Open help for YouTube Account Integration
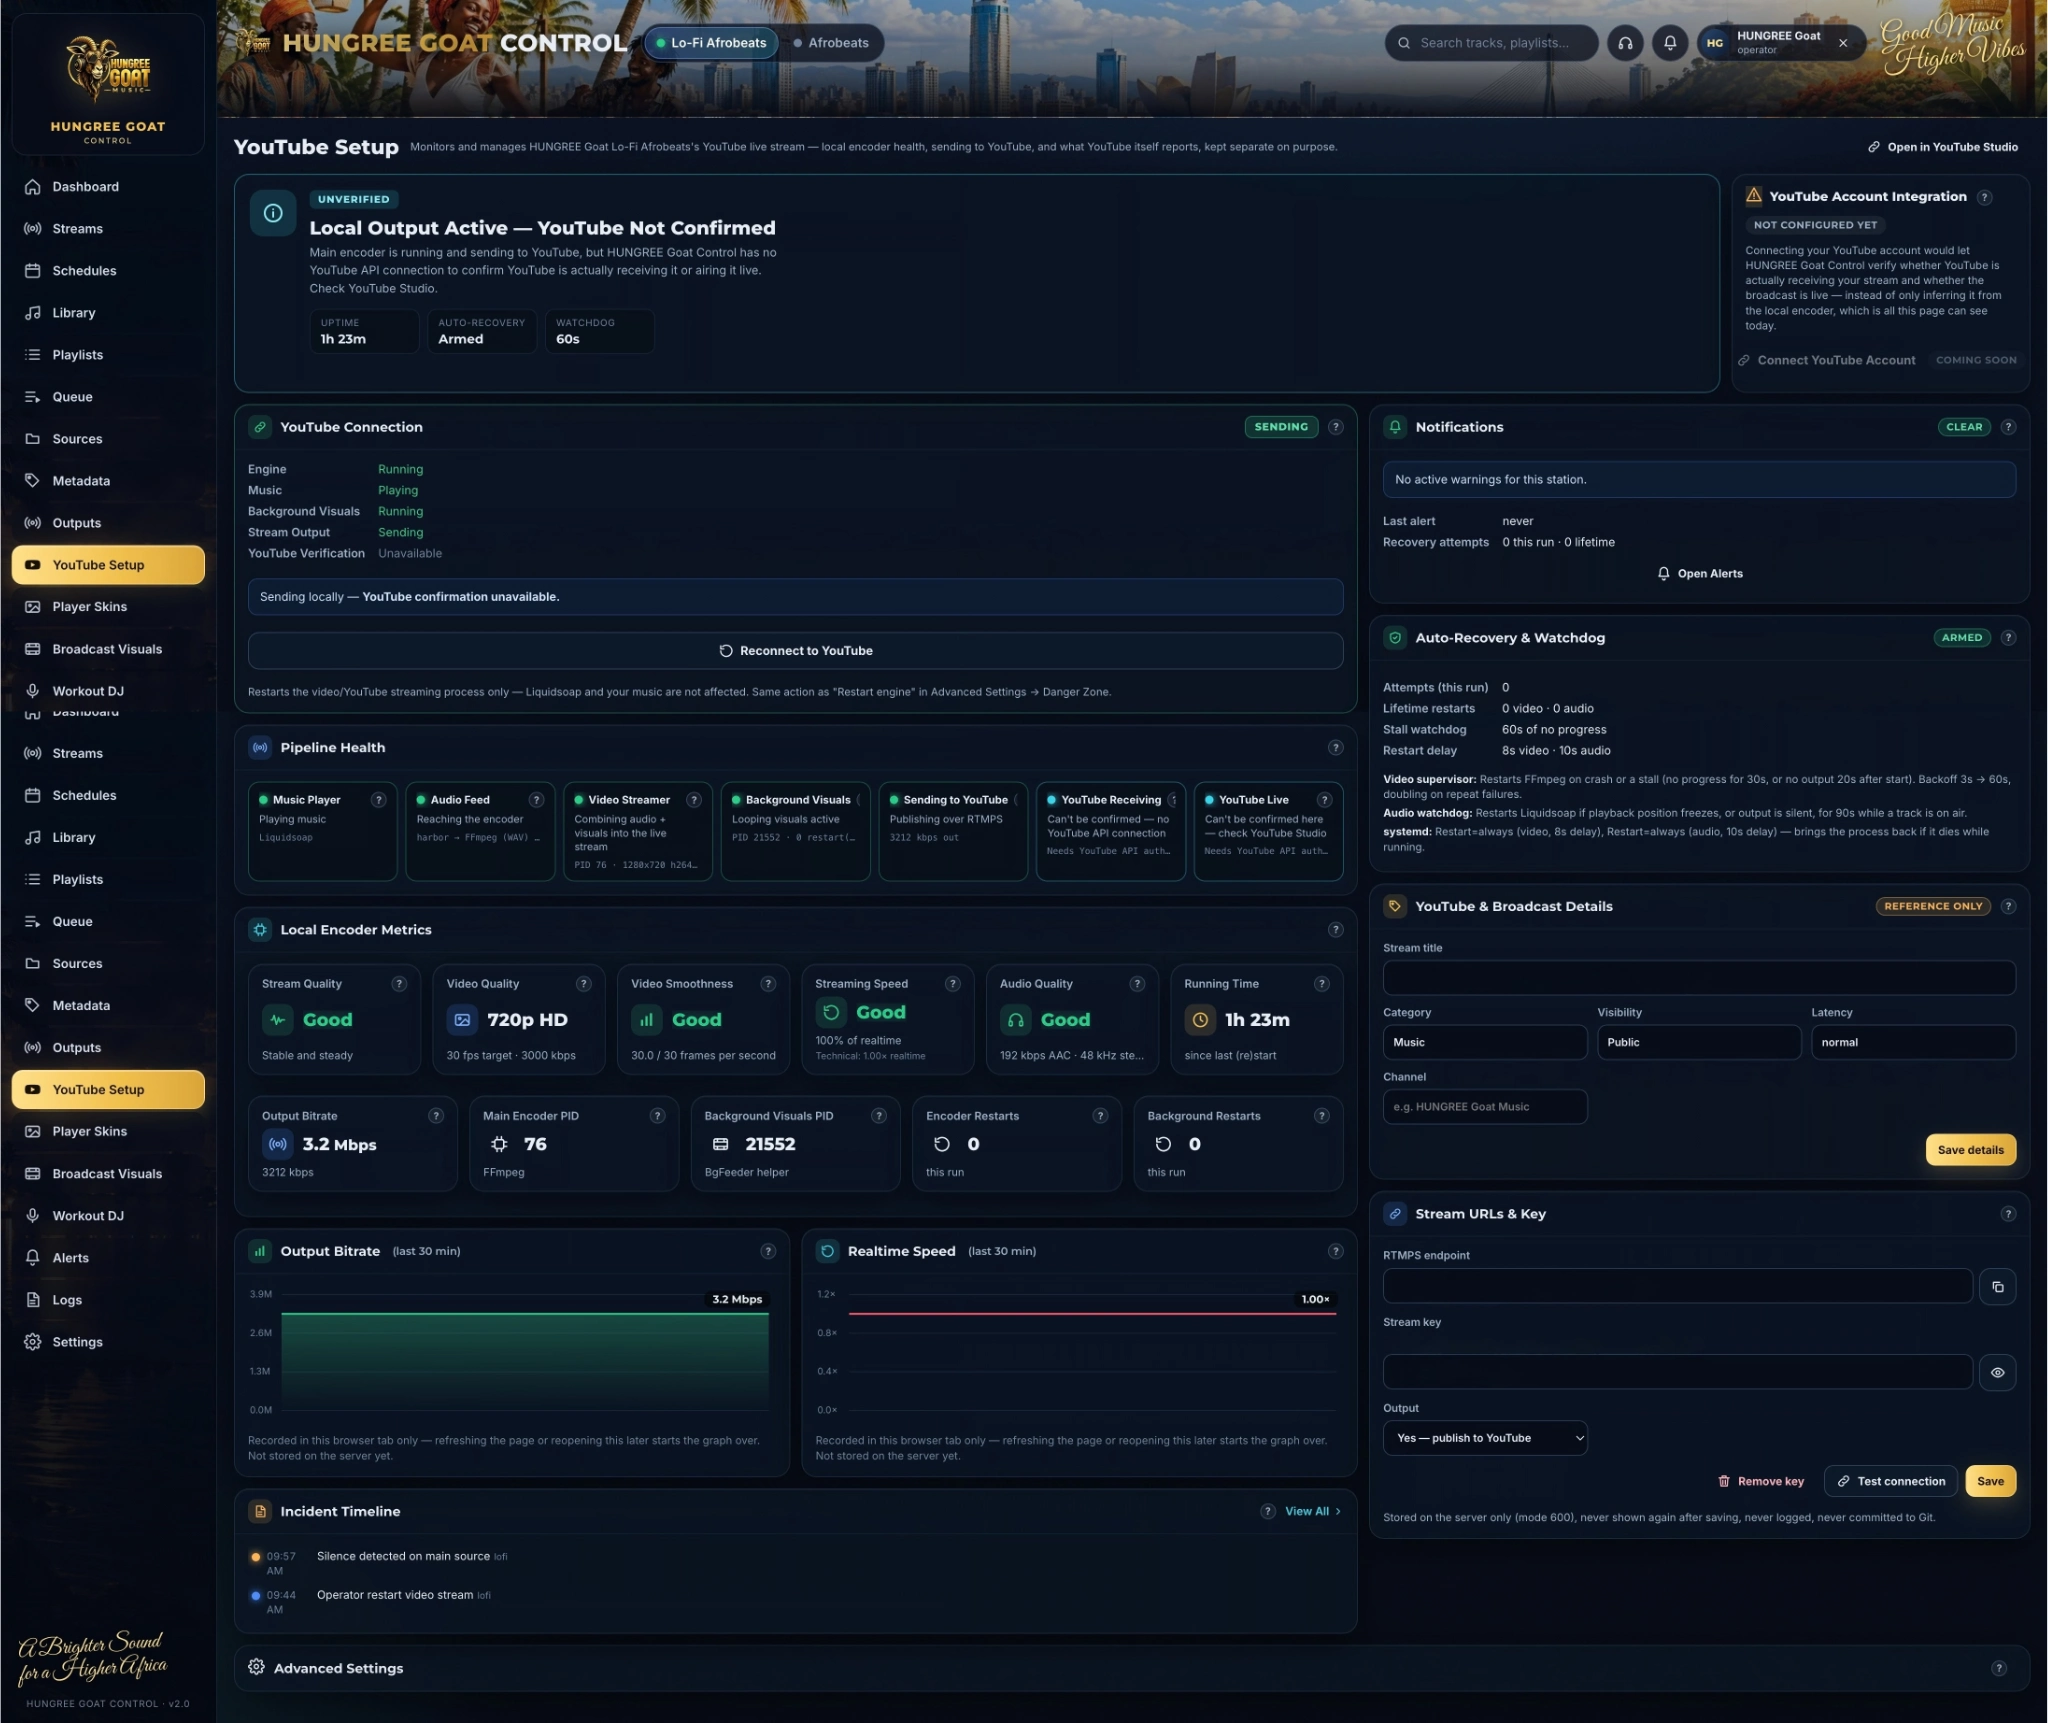This screenshot has width=2048, height=1723. 1985,197
